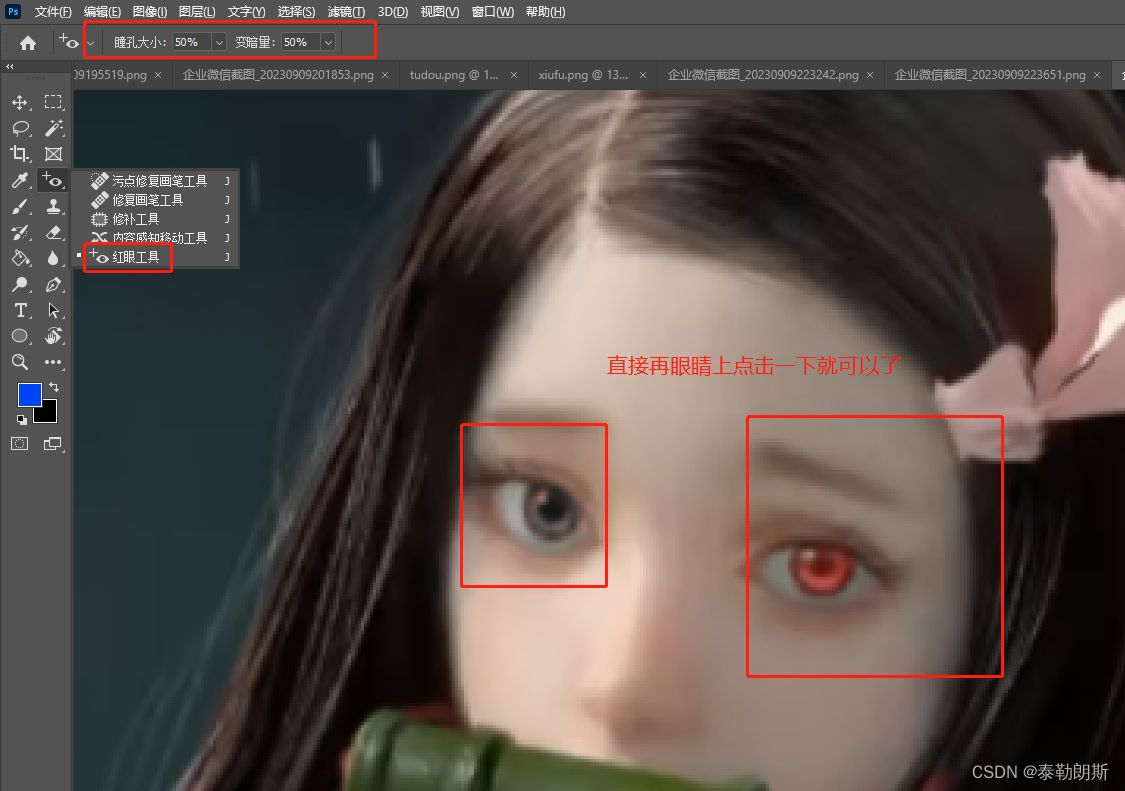This screenshot has height=791, width=1125.
Task: Open the 滤镜(T) menu
Action: tap(346, 12)
